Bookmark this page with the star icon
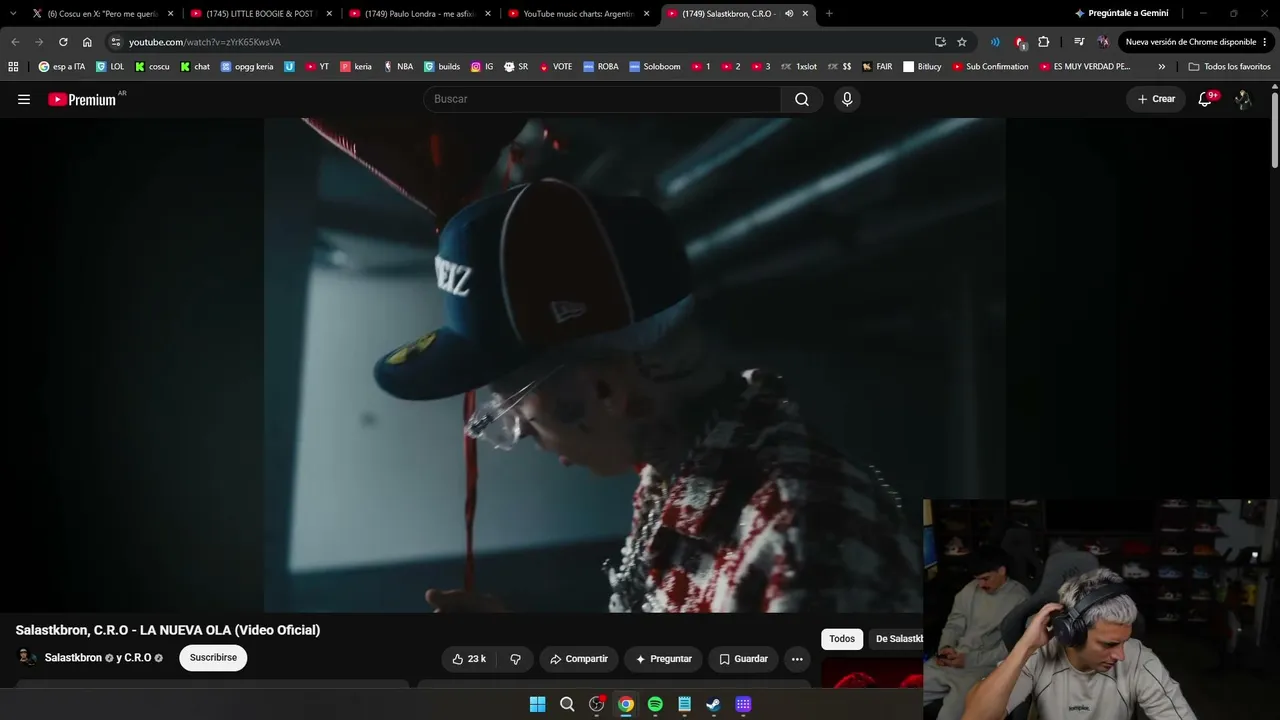The image size is (1280, 720). tap(962, 42)
